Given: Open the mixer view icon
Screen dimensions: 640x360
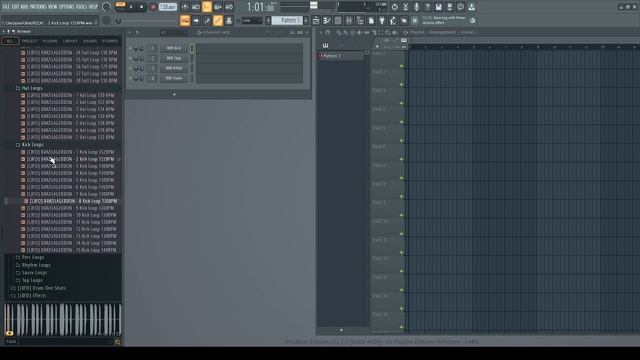Looking at the screenshot, I should pyautogui.click(x=349, y=20).
